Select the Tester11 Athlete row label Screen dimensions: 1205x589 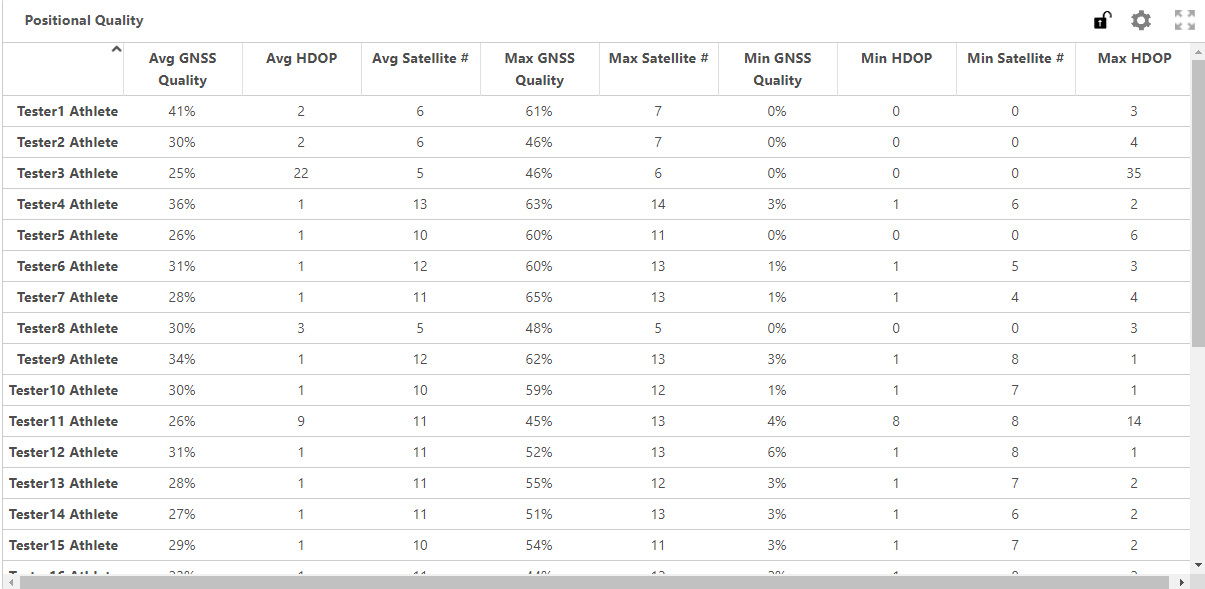pos(63,421)
